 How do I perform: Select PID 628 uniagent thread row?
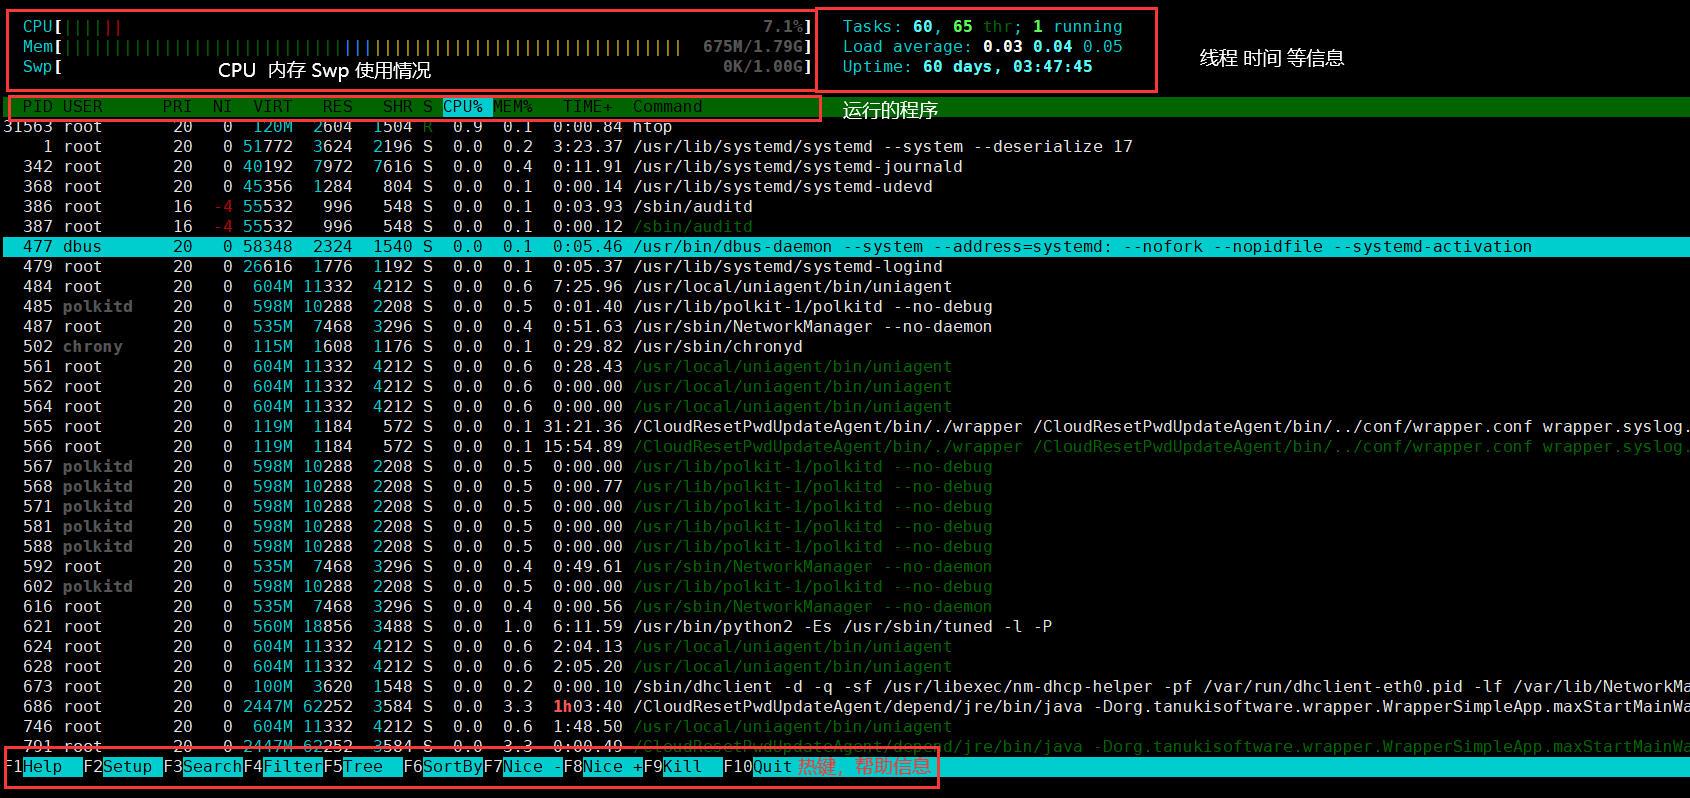845,667
